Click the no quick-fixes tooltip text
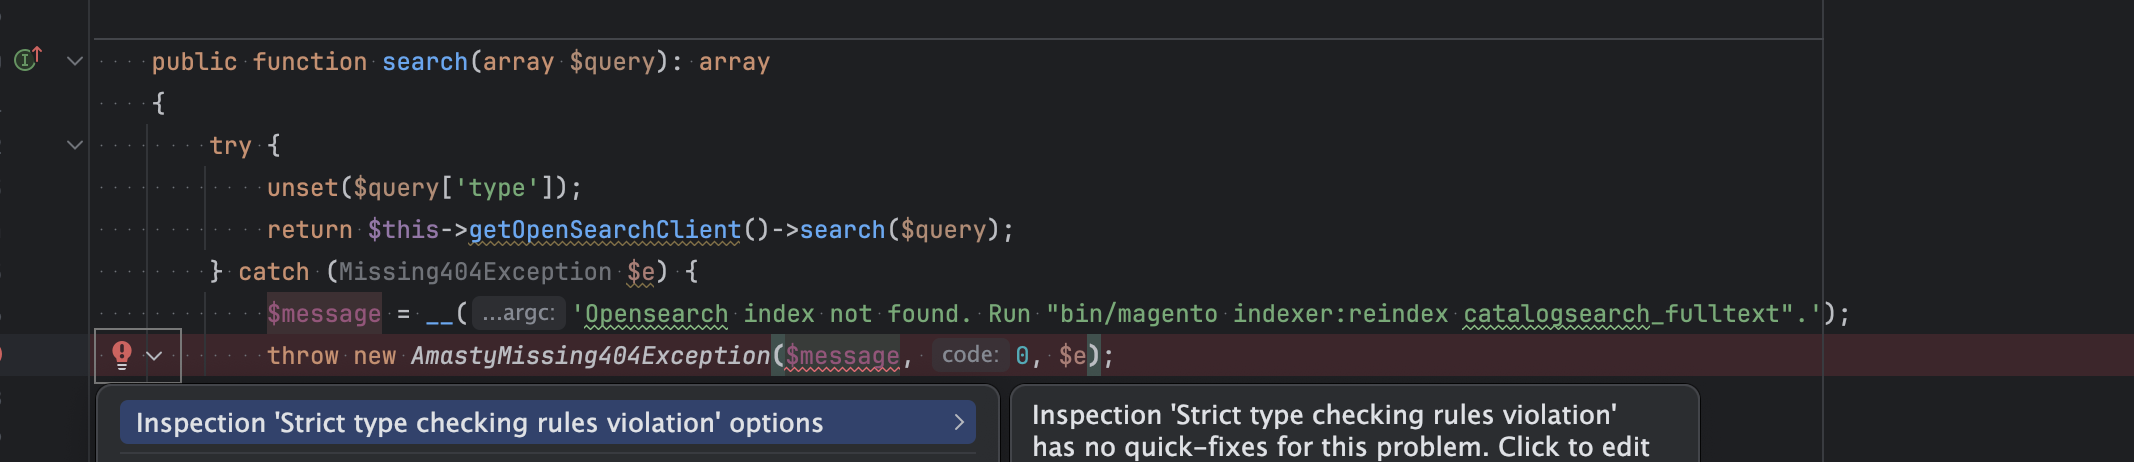Viewport: 2134px width, 462px height. 1340,430
